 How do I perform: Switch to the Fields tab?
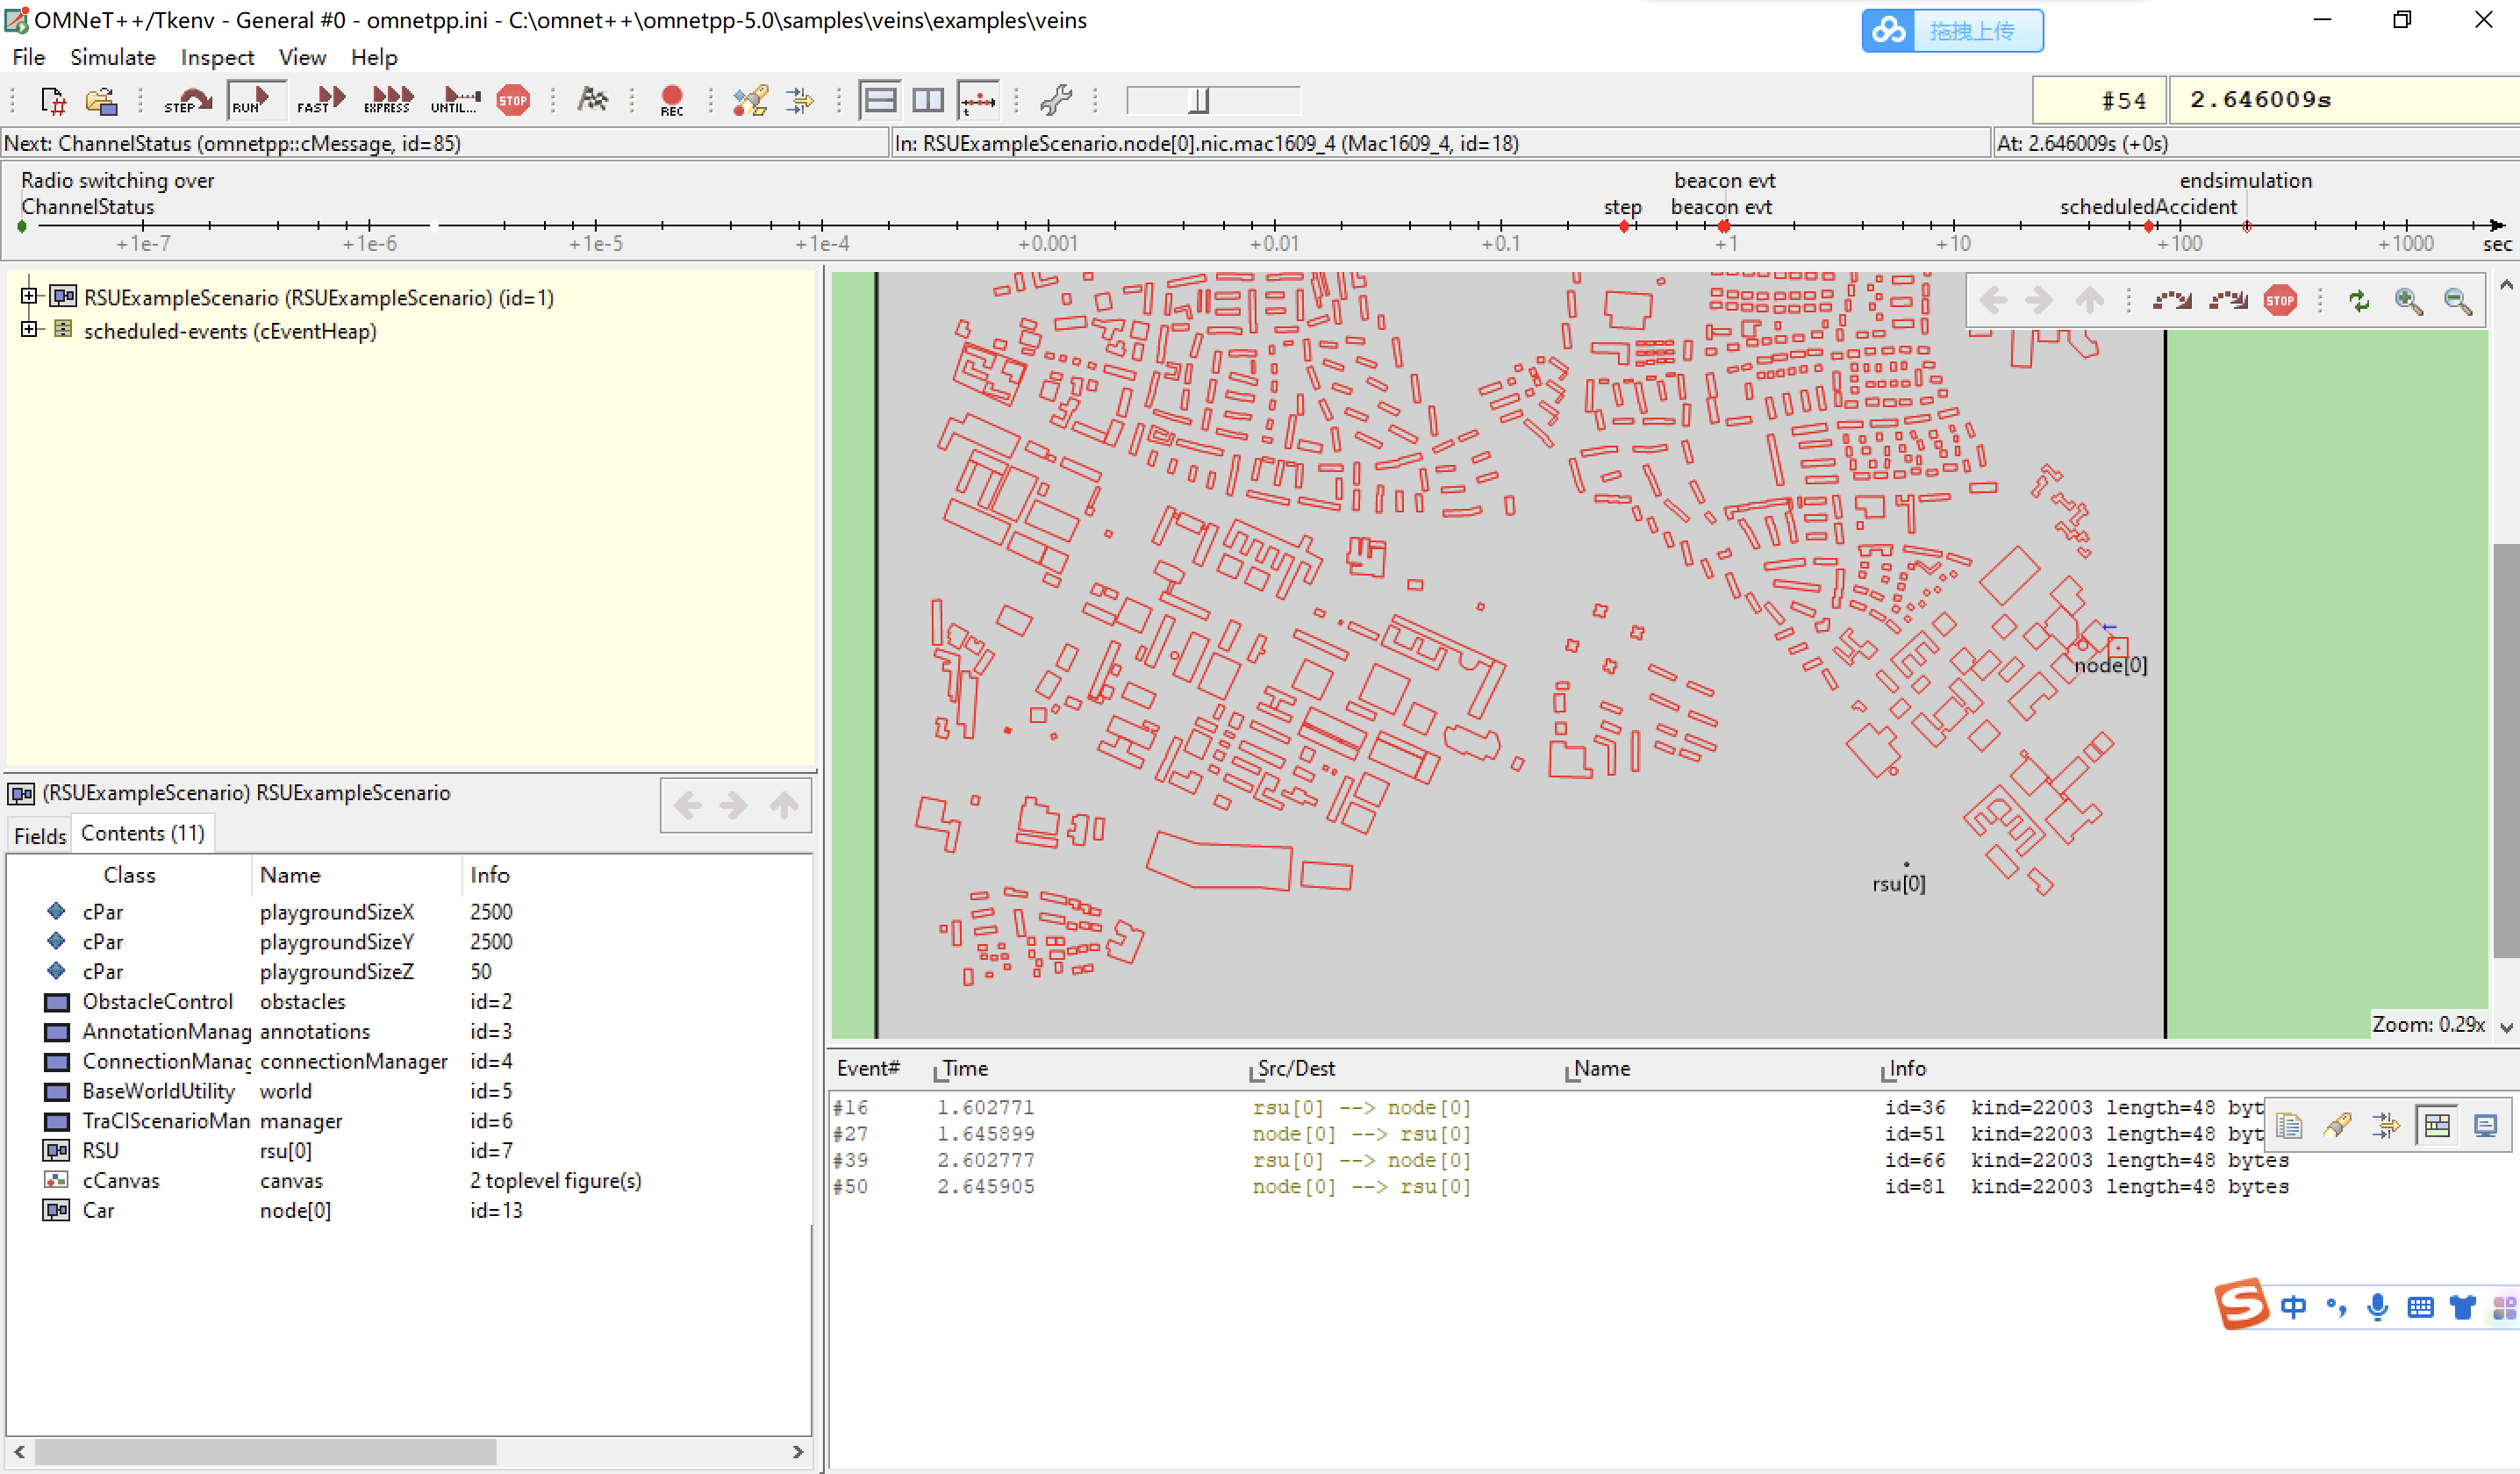pyautogui.click(x=40, y=835)
